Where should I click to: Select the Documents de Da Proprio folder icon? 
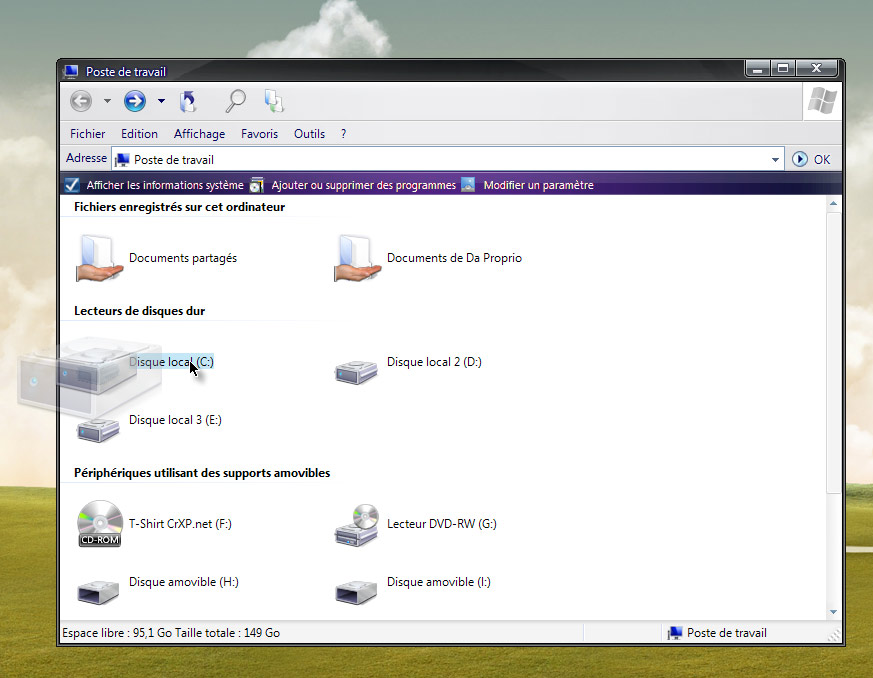pos(357,258)
